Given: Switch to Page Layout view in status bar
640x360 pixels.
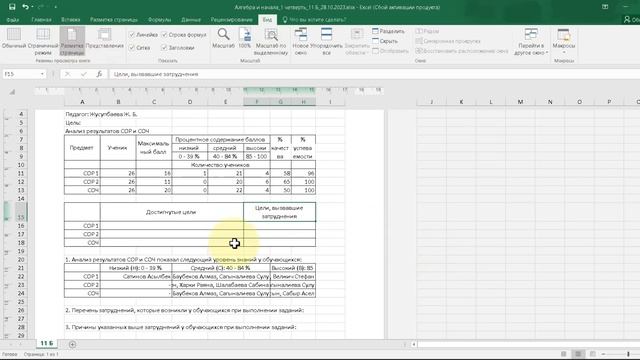Looking at the screenshot, I should coord(578,354).
